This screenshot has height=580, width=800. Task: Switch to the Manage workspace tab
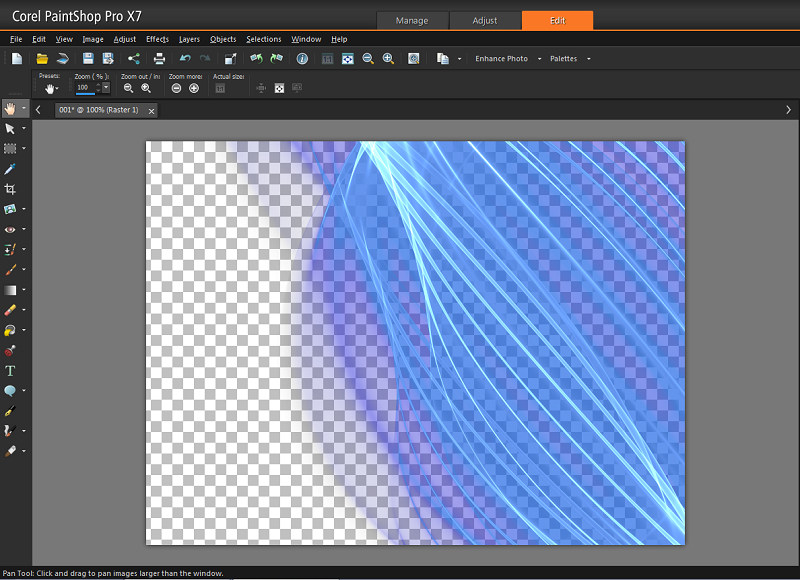[412, 20]
